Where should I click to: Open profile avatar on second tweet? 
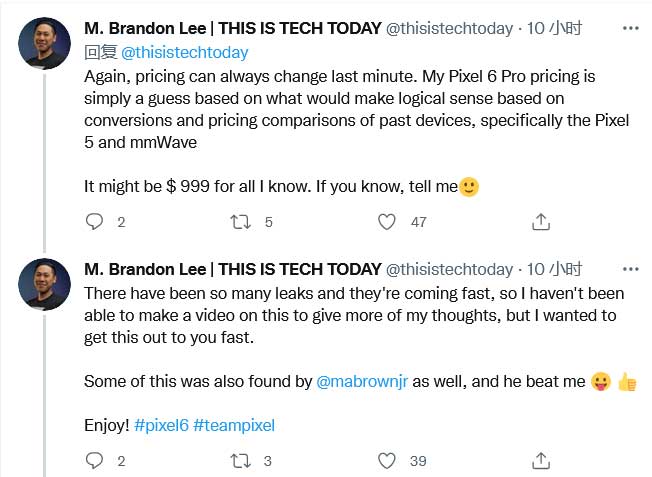pyautogui.click(x=44, y=284)
